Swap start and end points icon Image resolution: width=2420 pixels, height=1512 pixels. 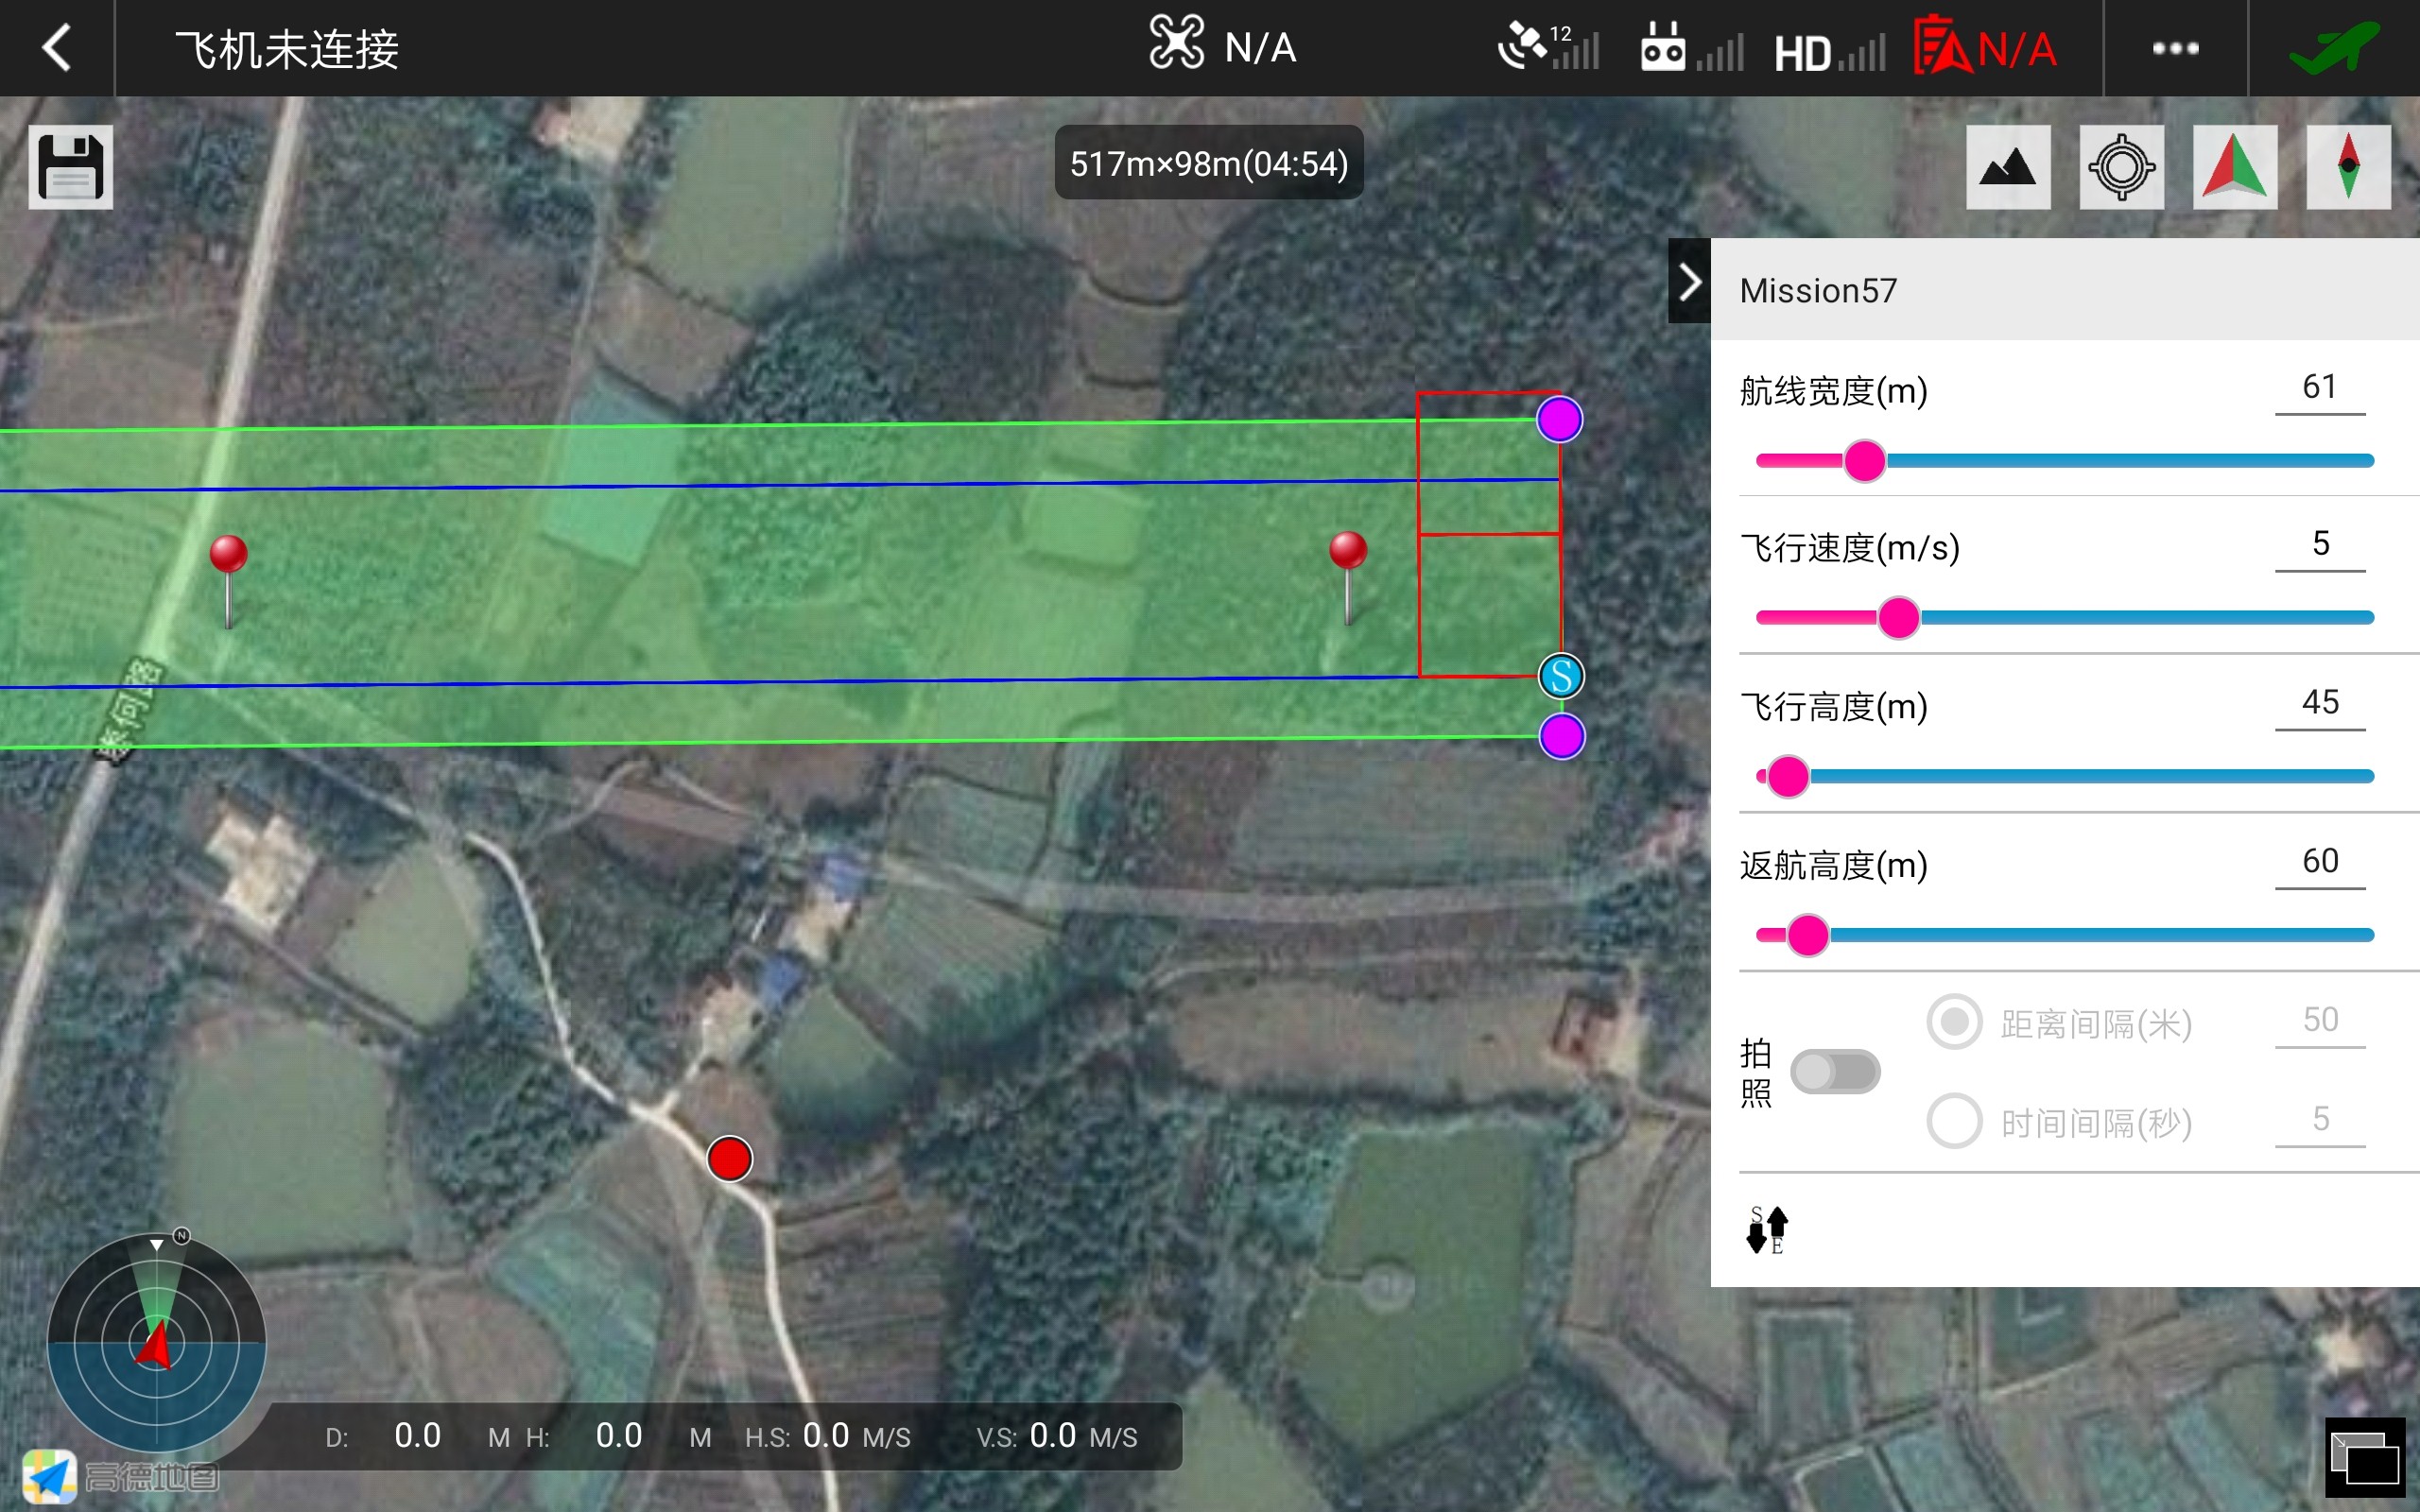pos(1766,1229)
